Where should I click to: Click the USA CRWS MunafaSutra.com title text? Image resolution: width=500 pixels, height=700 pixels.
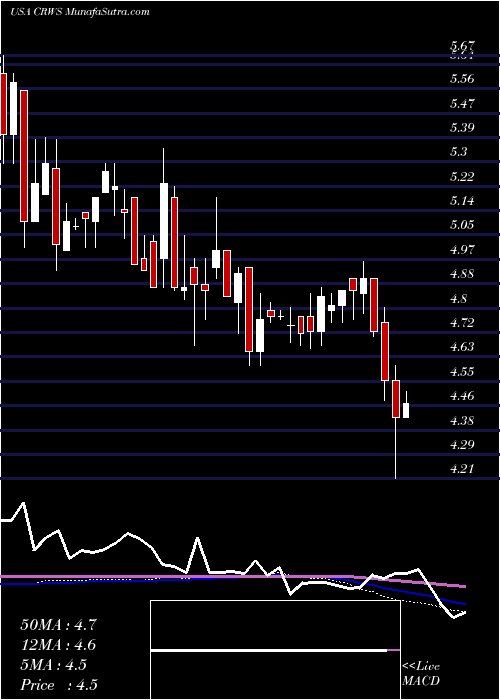pos(79,12)
